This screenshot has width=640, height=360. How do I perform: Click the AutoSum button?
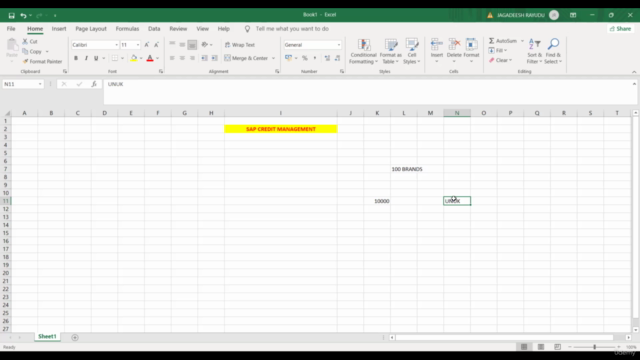coord(503,41)
